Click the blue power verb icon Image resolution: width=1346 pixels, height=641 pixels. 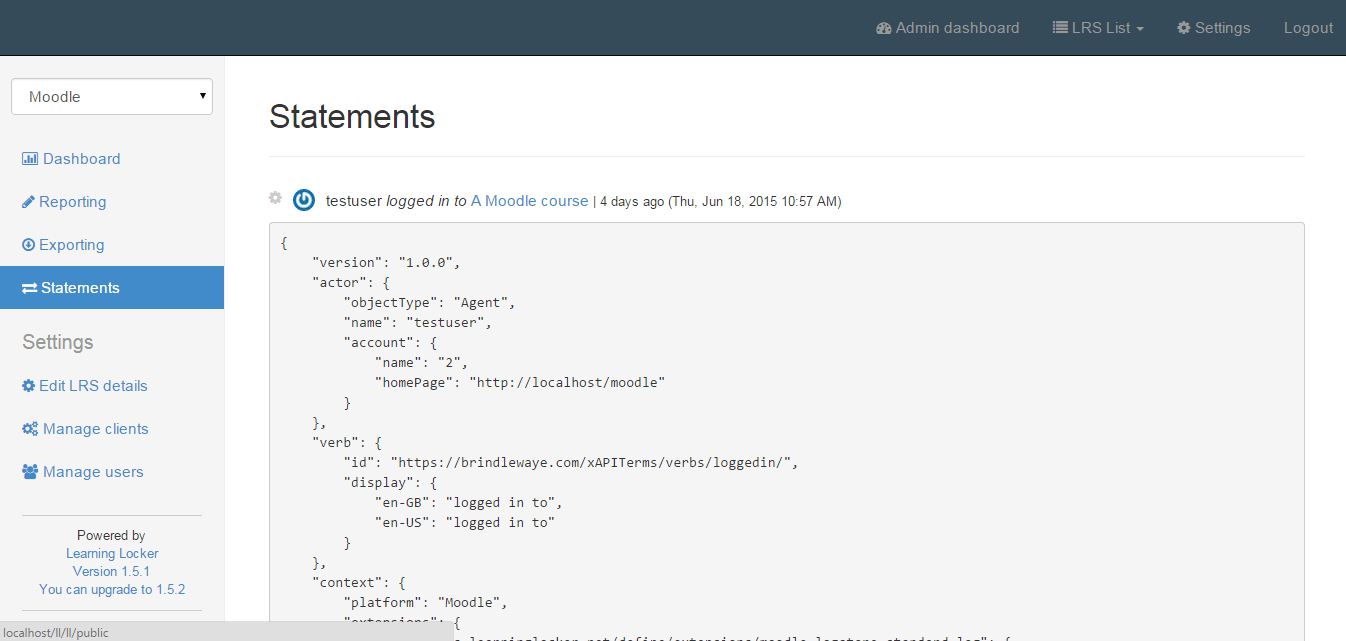(x=304, y=200)
